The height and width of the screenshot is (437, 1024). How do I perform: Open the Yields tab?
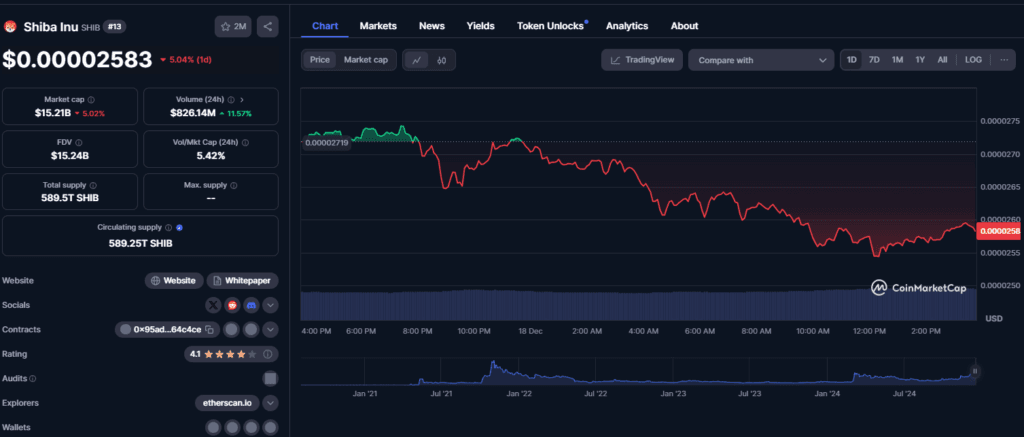(481, 26)
